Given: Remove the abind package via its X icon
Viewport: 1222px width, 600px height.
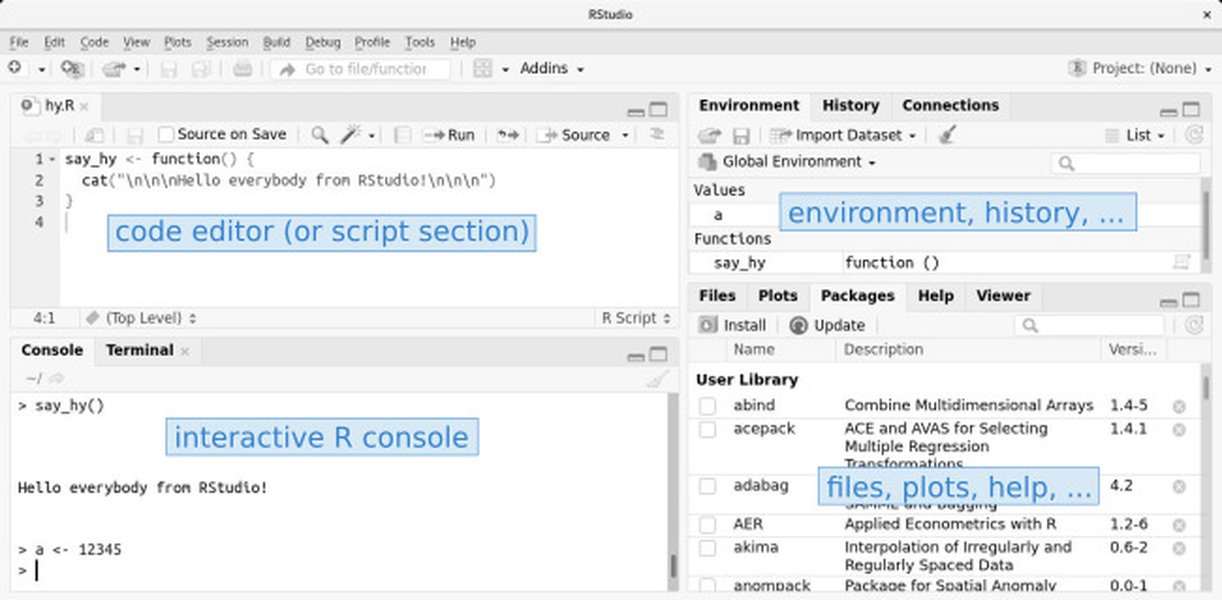Looking at the screenshot, I should tap(1179, 406).
